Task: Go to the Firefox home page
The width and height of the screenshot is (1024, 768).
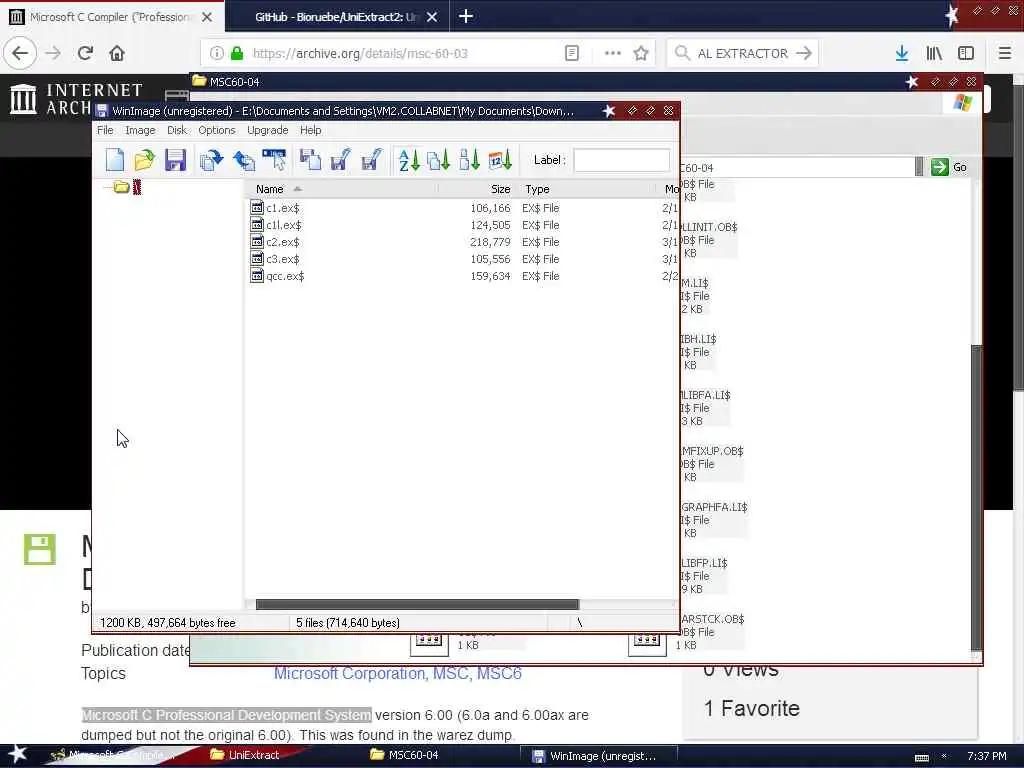Action: (117, 53)
